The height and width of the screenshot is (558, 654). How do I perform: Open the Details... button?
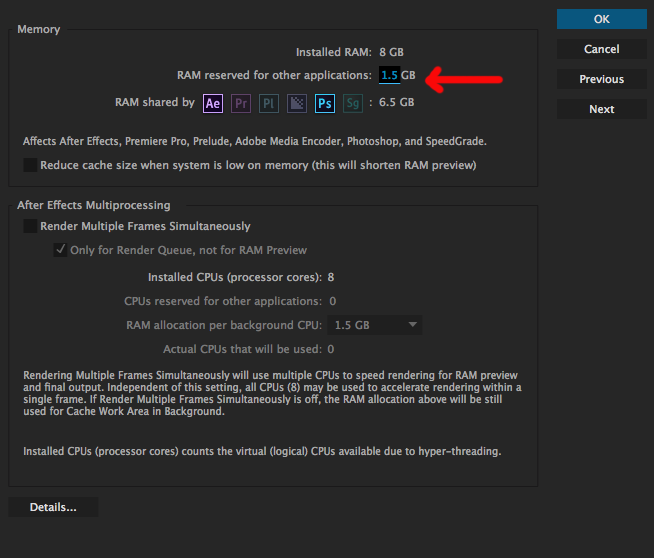(53, 507)
